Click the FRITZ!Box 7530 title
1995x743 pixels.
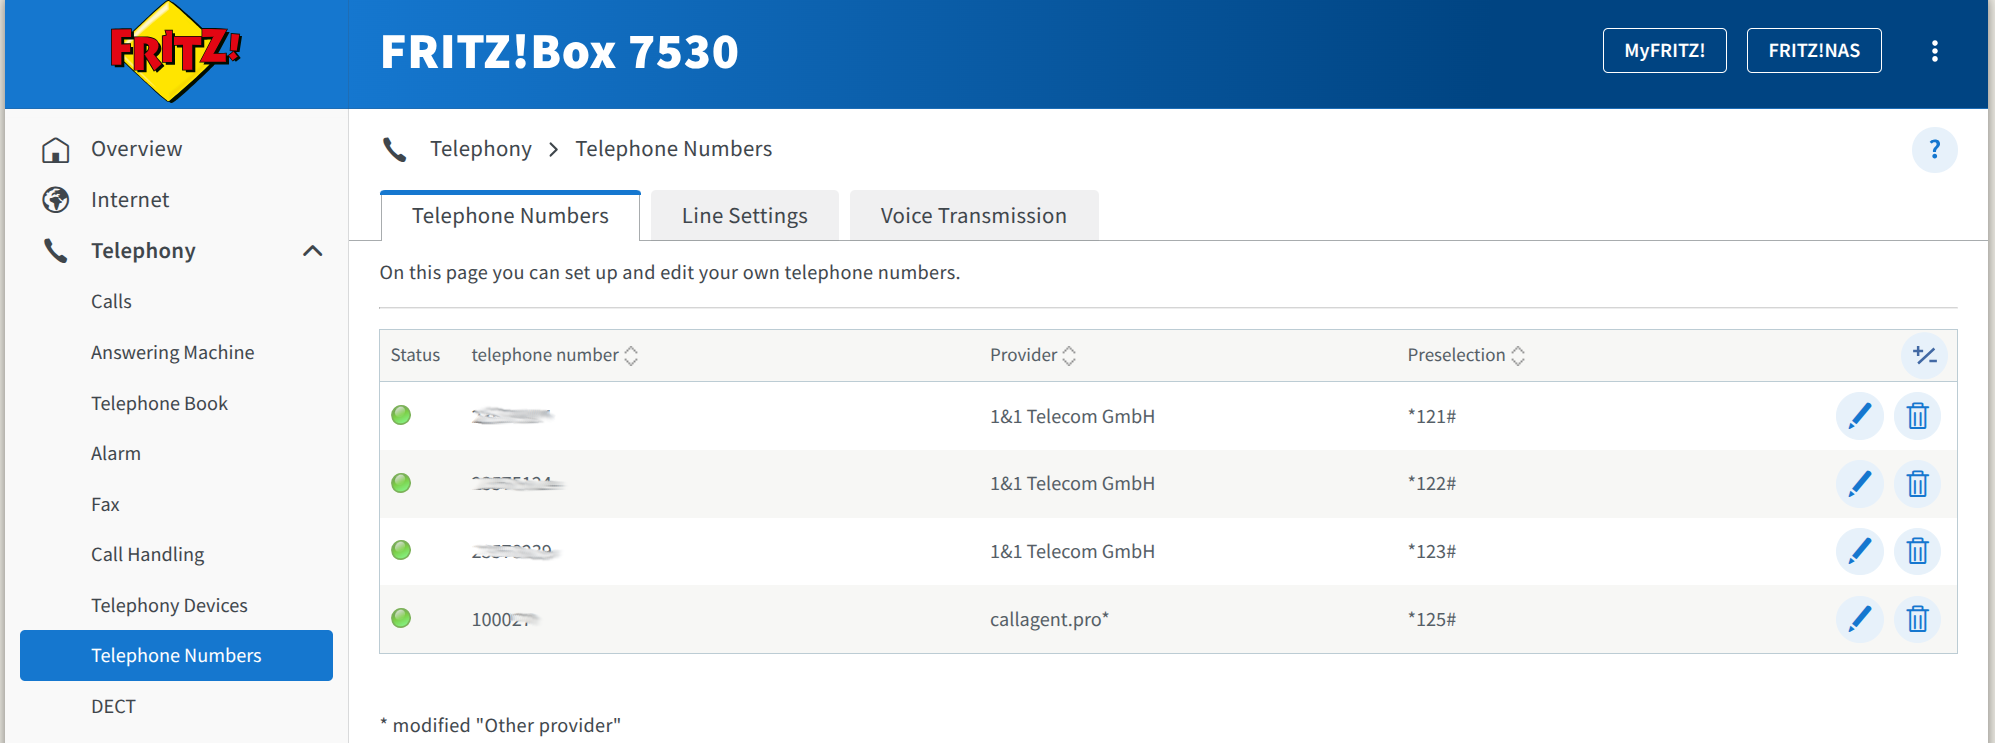(x=559, y=52)
